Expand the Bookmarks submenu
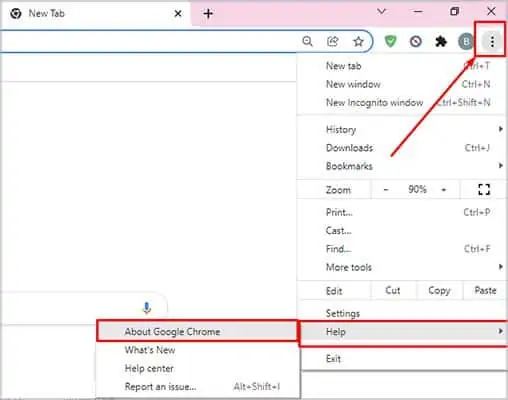 tap(402, 166)
